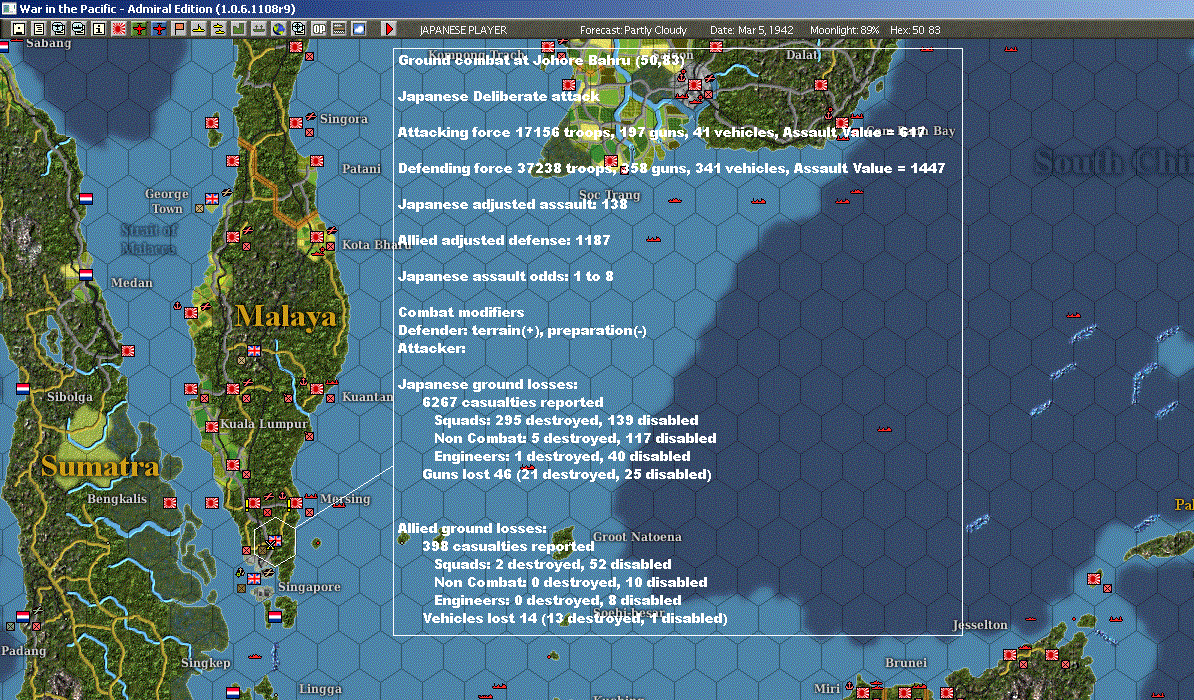The height and width of the screenshot is (700, 1194).
Task: Select the British flag base at Singapore
Action: 254,579
